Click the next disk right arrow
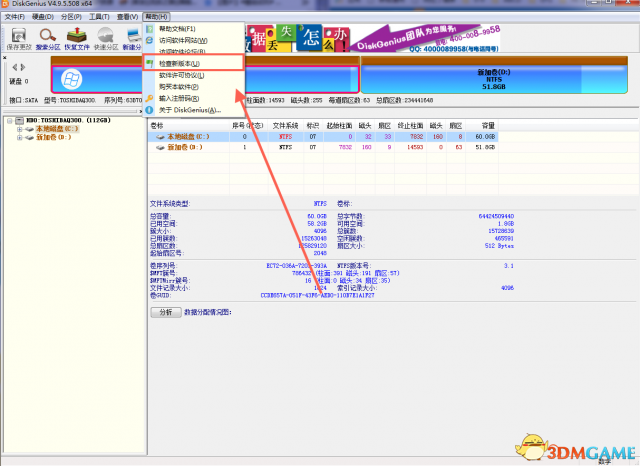Viewport: 640px width, 466px height. tap(23, 67)
